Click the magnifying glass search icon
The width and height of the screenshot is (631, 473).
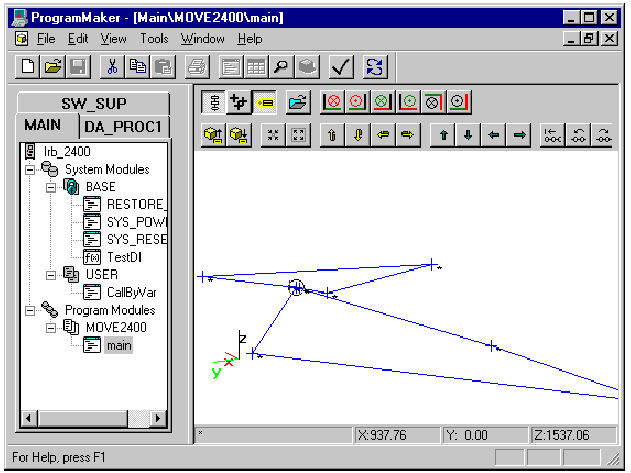281,66
